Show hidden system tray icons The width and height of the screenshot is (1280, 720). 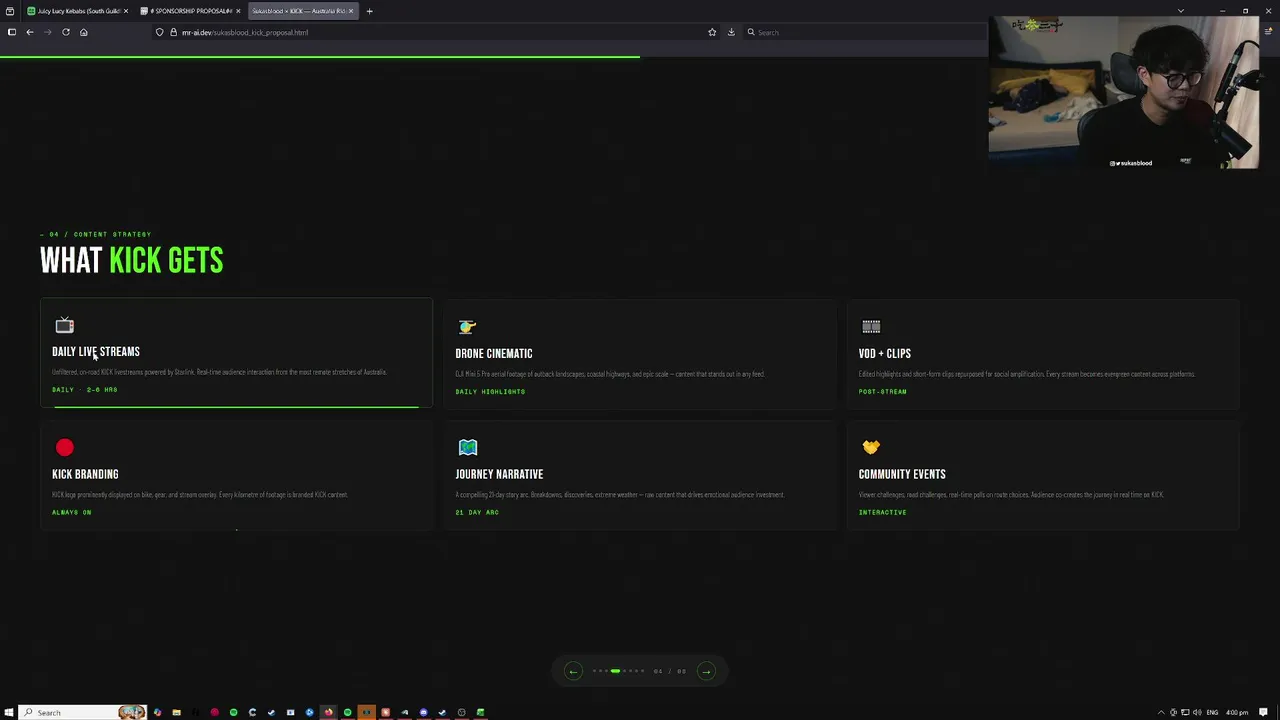pyautogui.click(x=1162, y=712)
